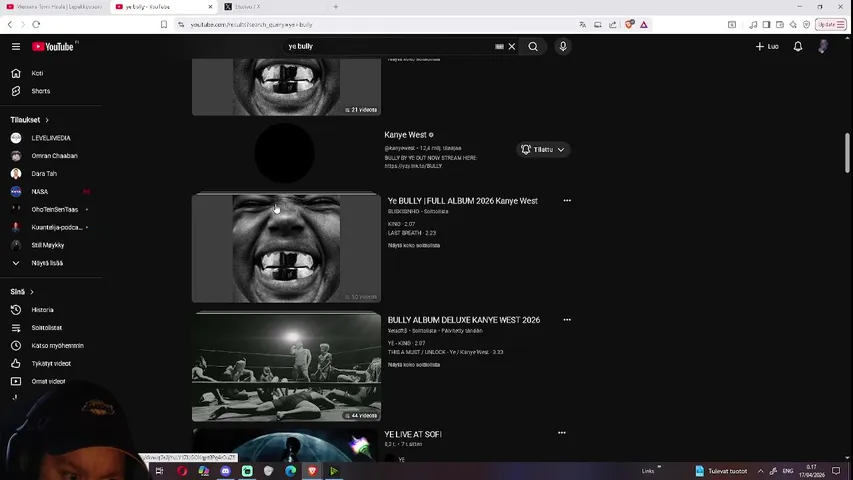Click the translate page icon in the address bar
853x480 pixels.
(583, 24)
